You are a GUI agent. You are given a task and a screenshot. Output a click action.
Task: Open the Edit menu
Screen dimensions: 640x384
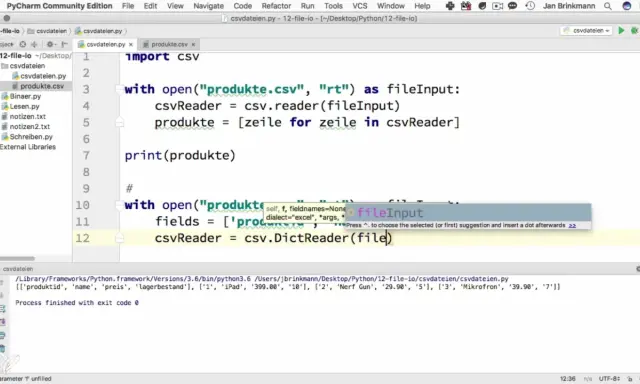pos(150,6)
